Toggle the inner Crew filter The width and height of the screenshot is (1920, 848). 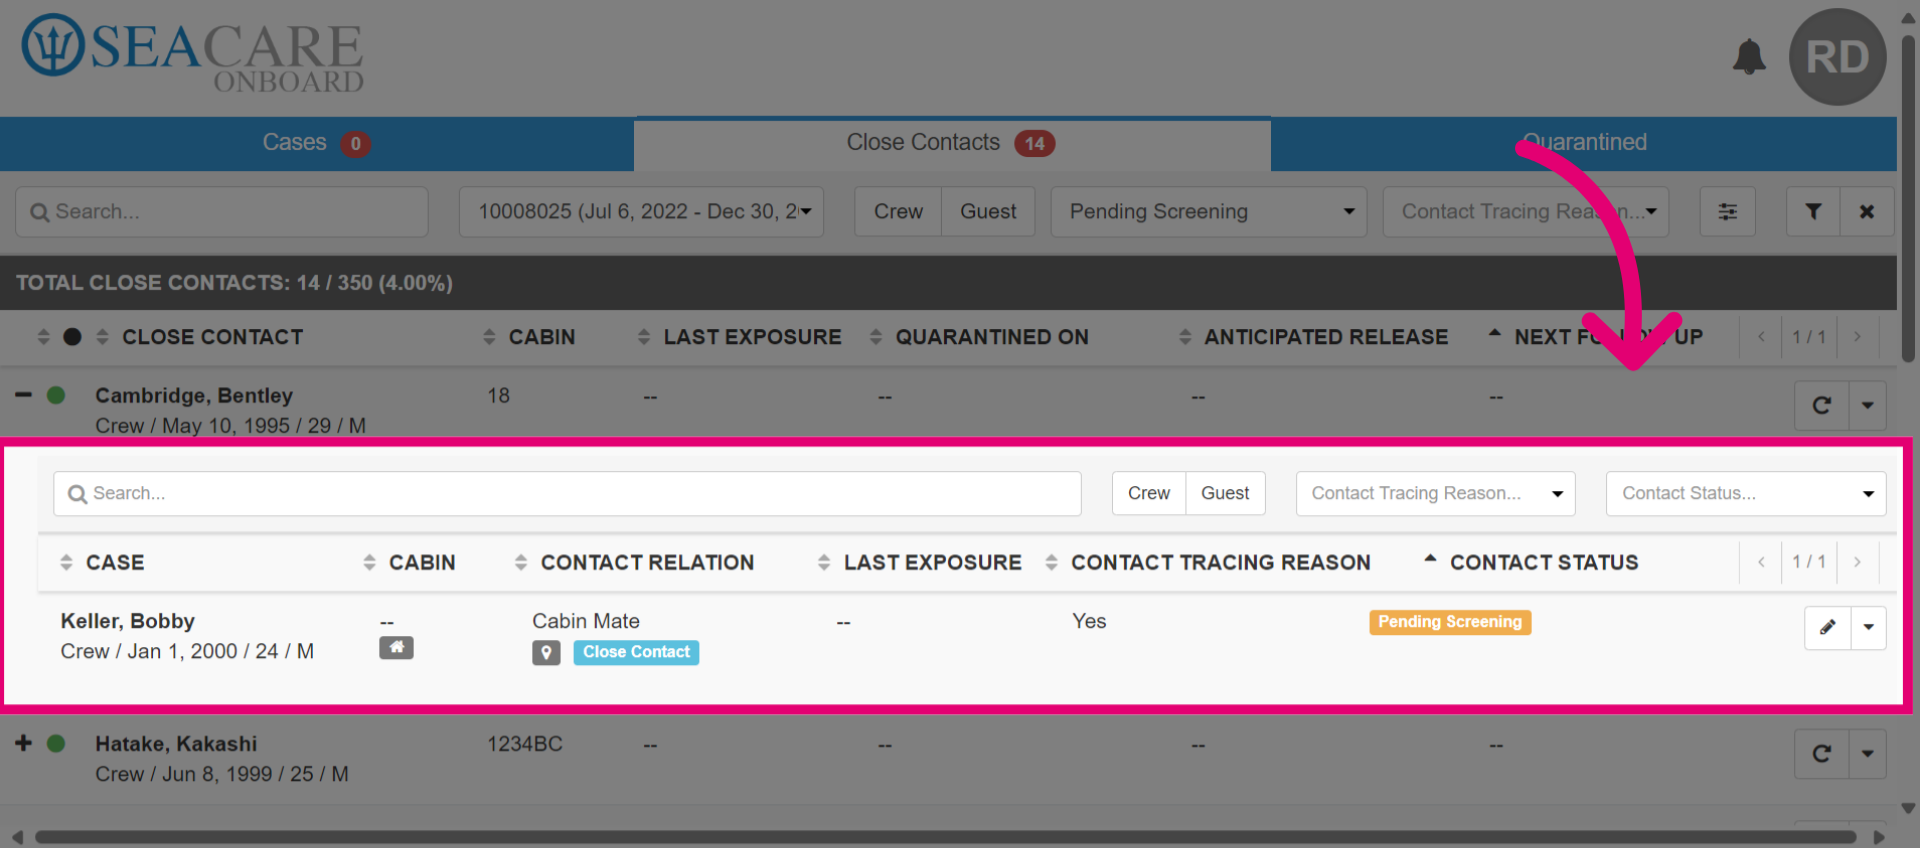tap(1149, 494)
